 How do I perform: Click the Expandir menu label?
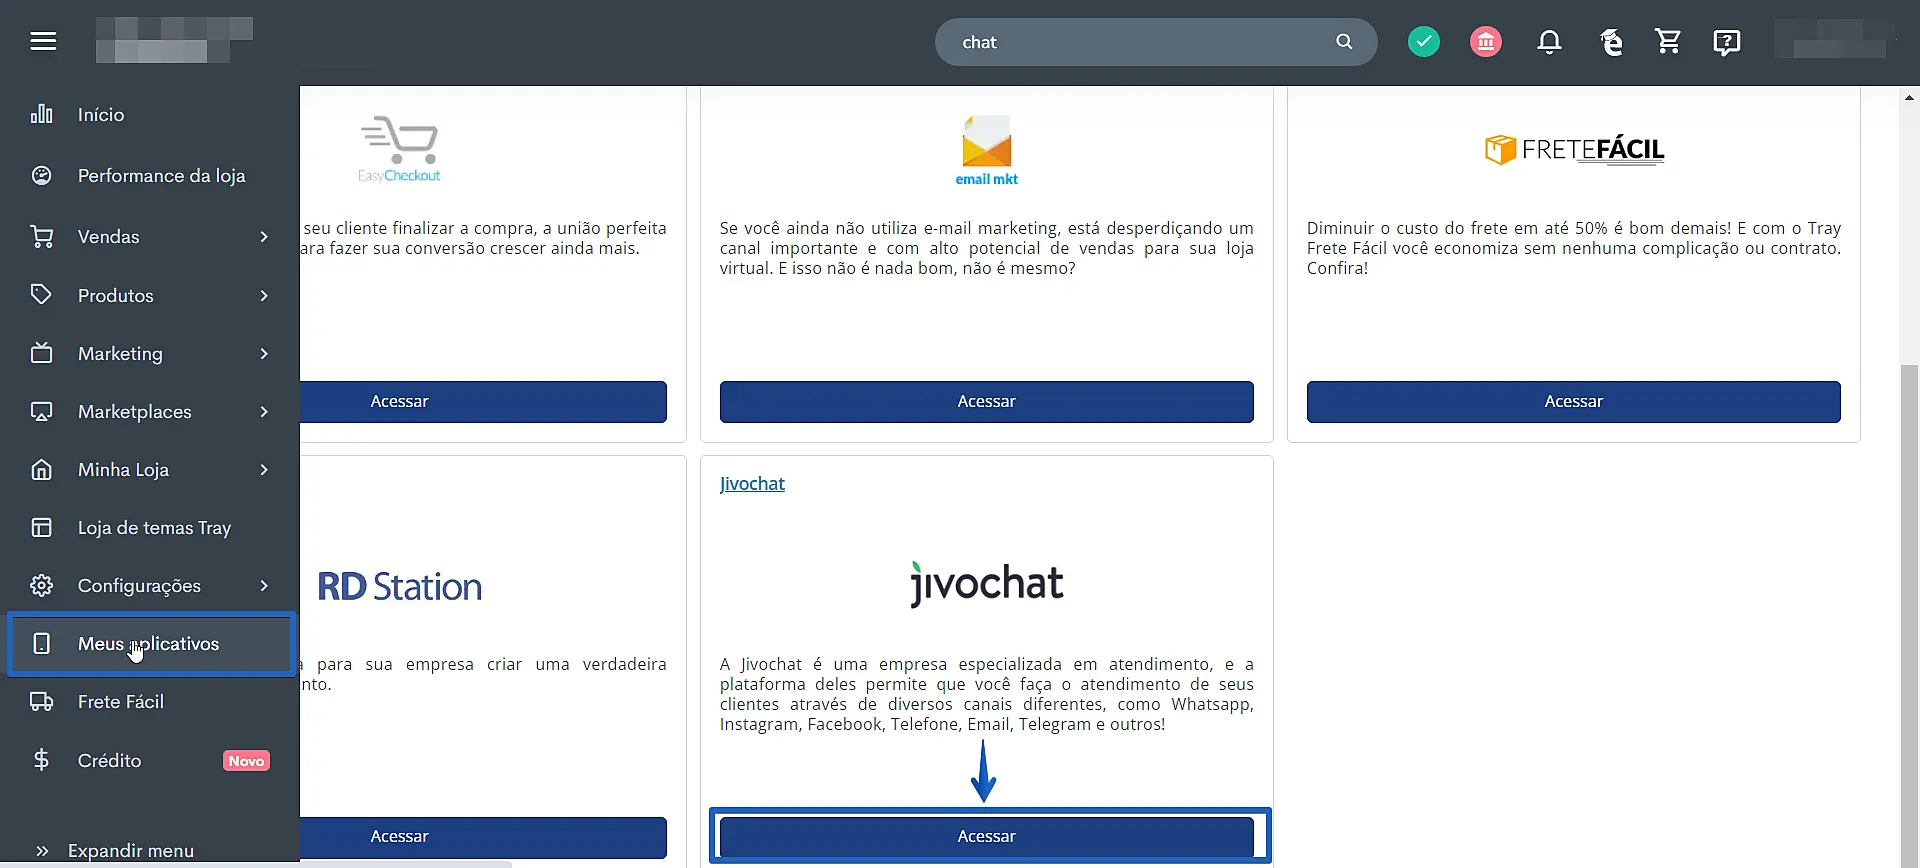coord(131,851)
